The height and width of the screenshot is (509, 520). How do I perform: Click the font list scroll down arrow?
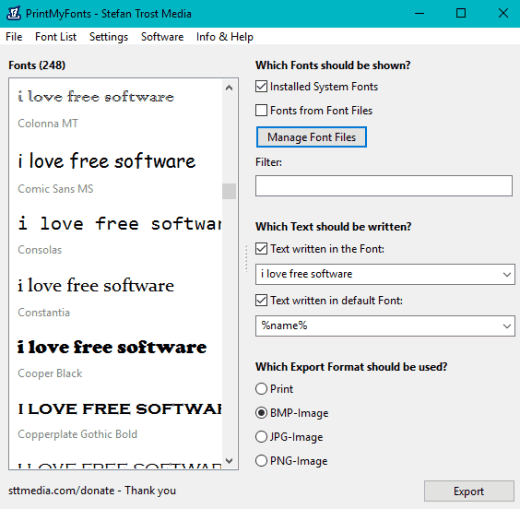click(x=229, y=461)
